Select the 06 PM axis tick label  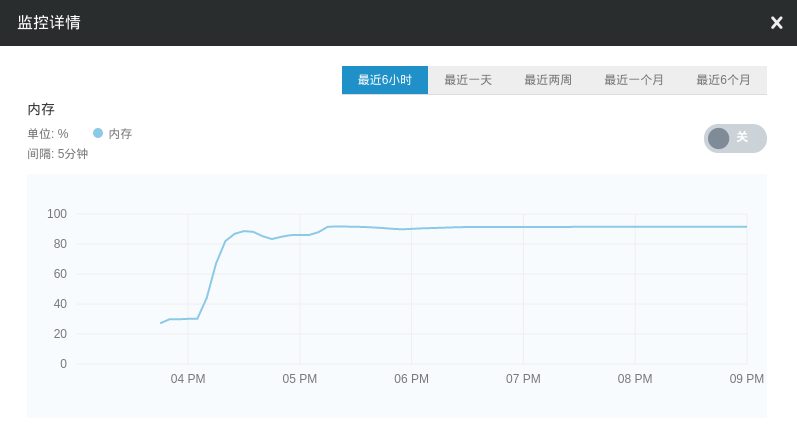[411, 379]
